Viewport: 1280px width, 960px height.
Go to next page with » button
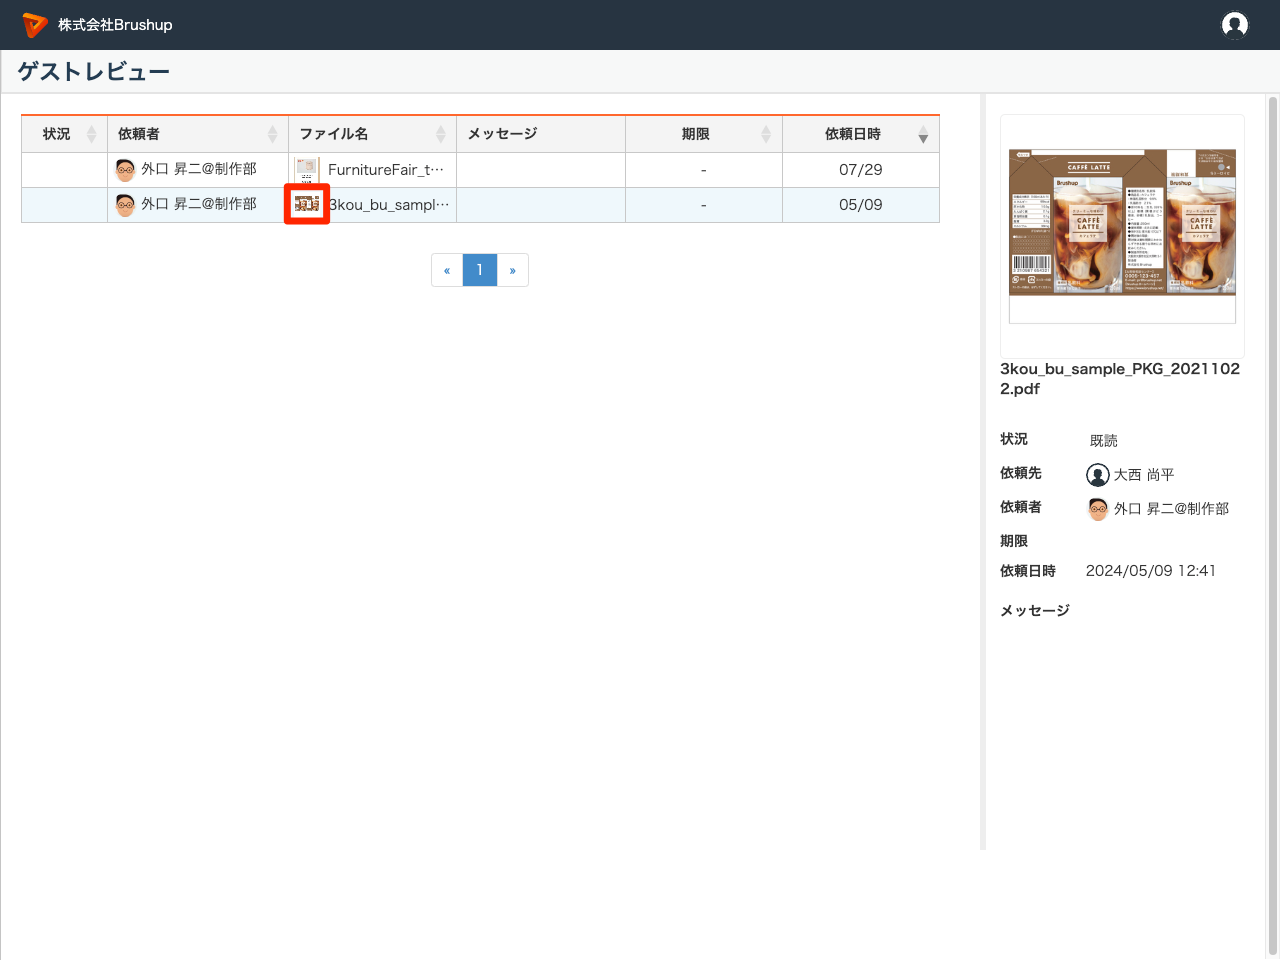click(x=512, y=270)
